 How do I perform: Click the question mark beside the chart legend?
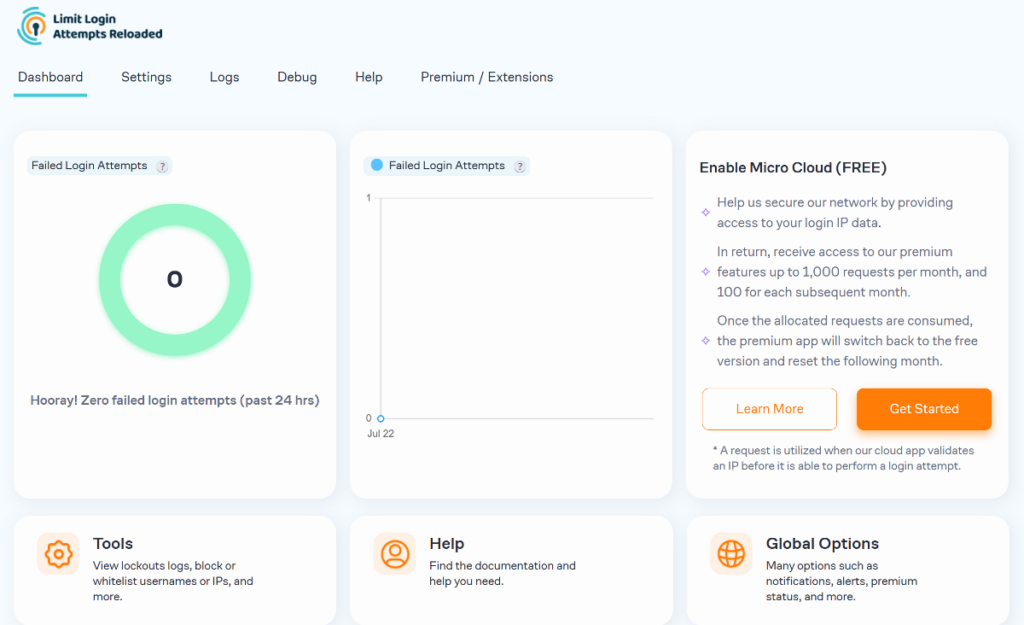[520, 167]
